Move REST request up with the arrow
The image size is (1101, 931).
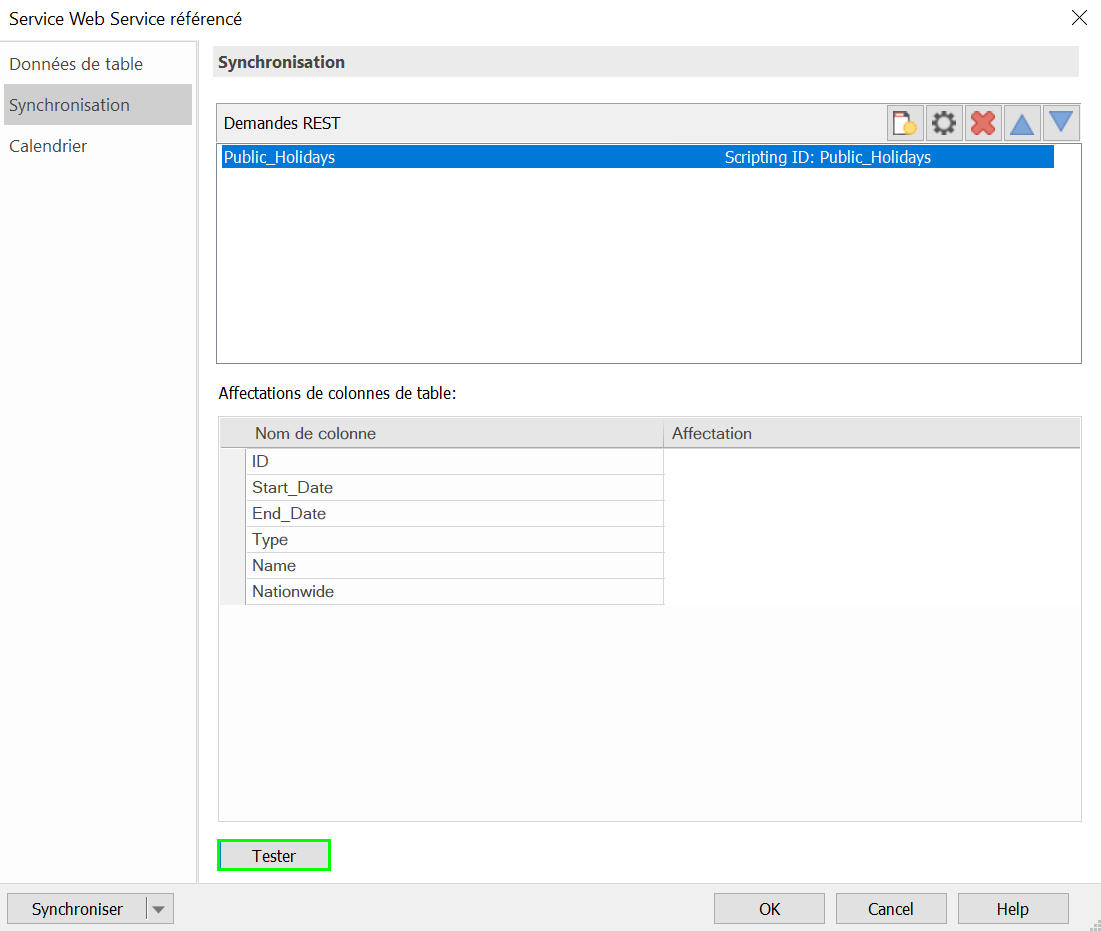pyautogui.click(x=1022, y=124)
